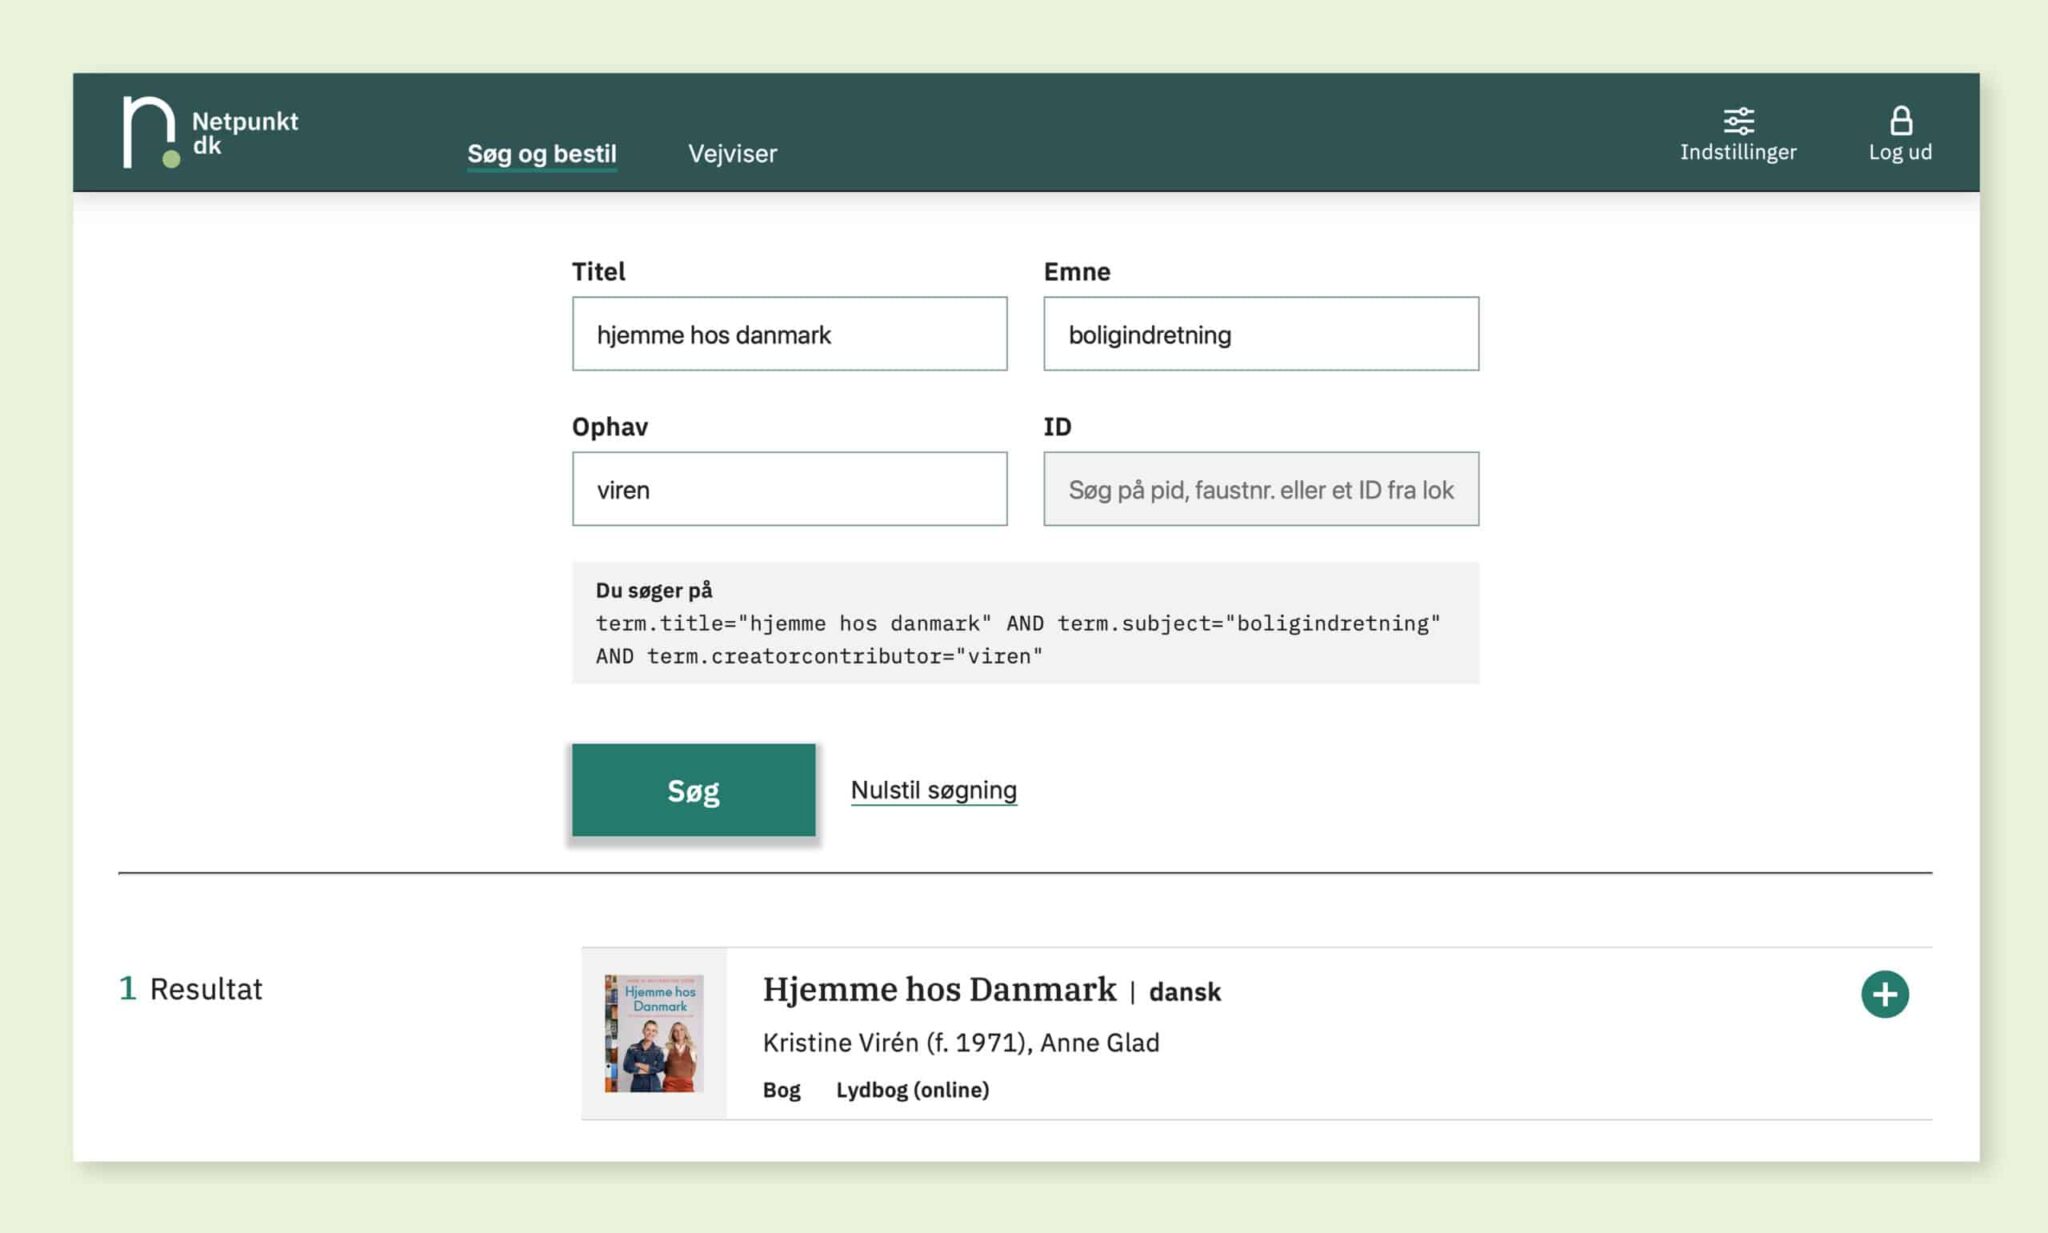
Task: Select the Ophav field containing 'viren'
Action: pyautogui.click(x=789, y=489)
